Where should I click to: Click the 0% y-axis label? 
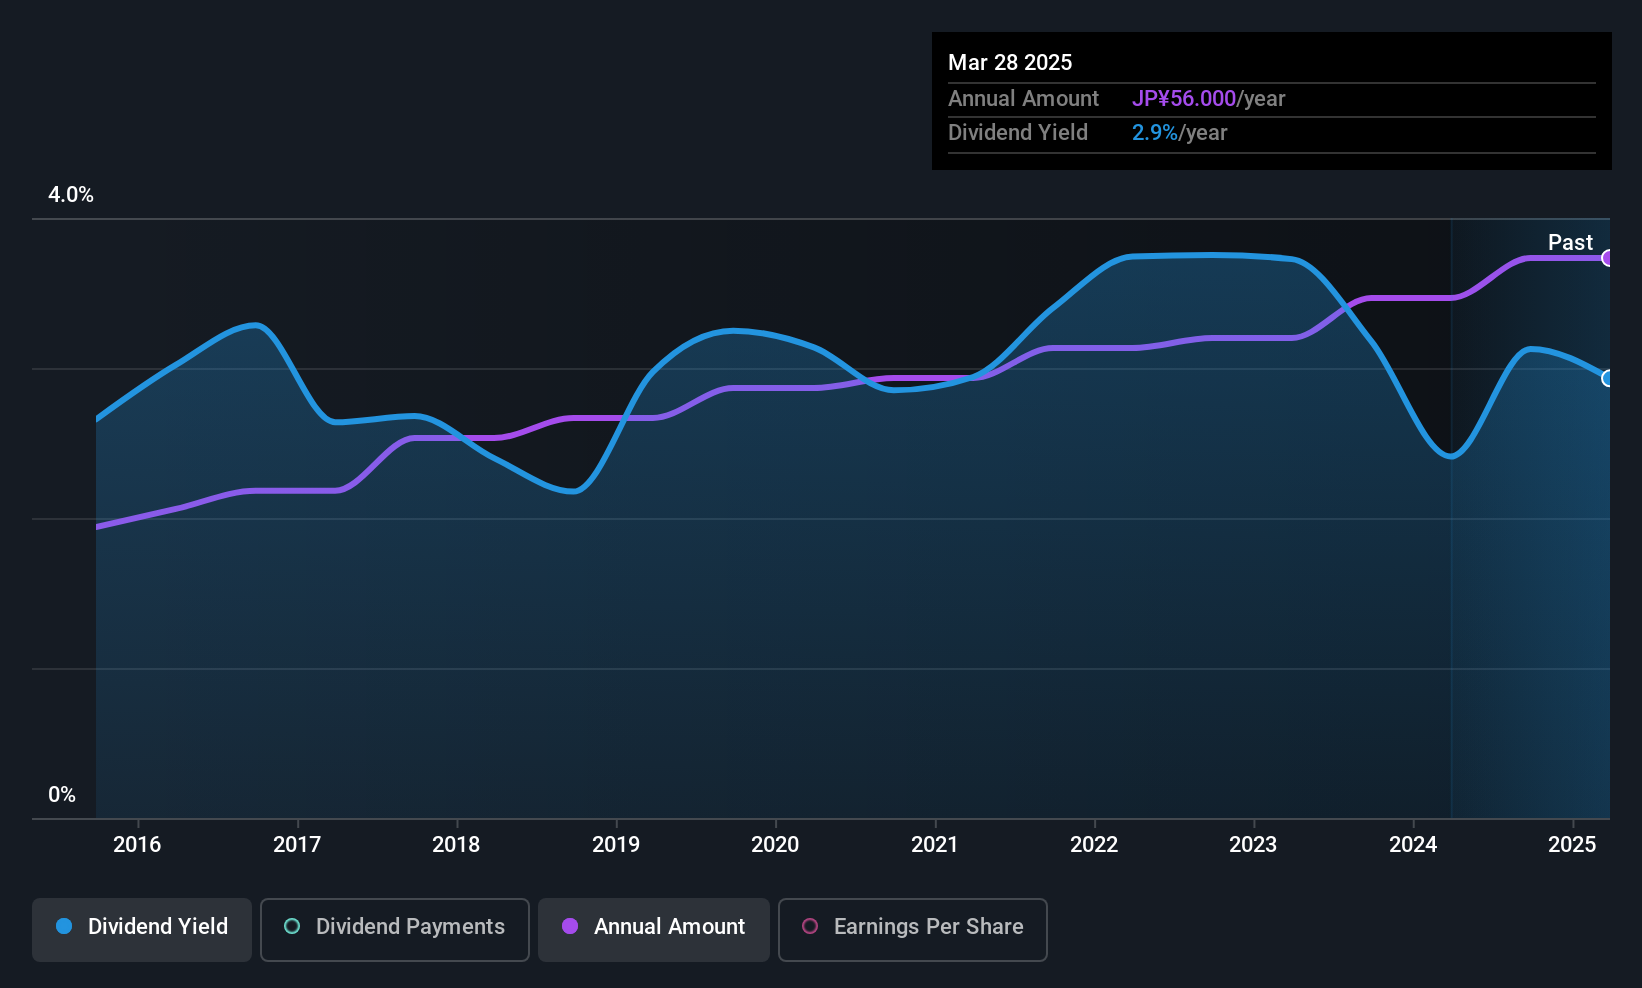click(62, 795)
